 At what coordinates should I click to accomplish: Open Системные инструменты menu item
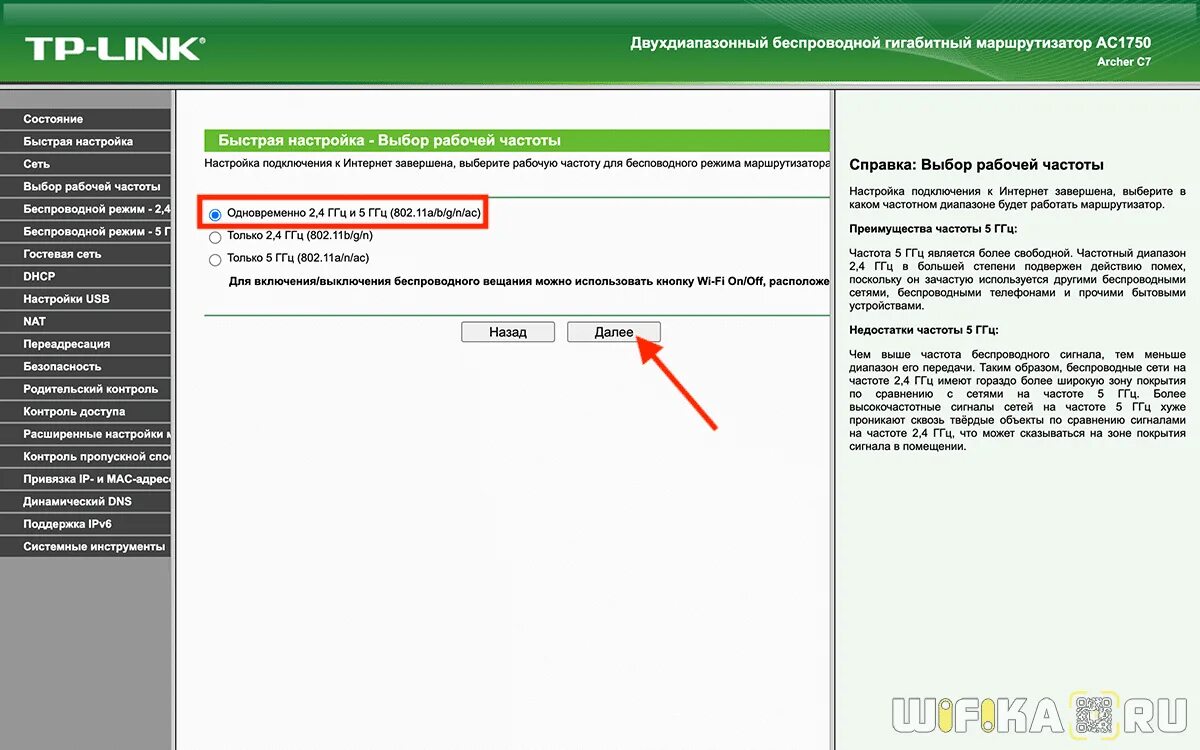(85, 546)
